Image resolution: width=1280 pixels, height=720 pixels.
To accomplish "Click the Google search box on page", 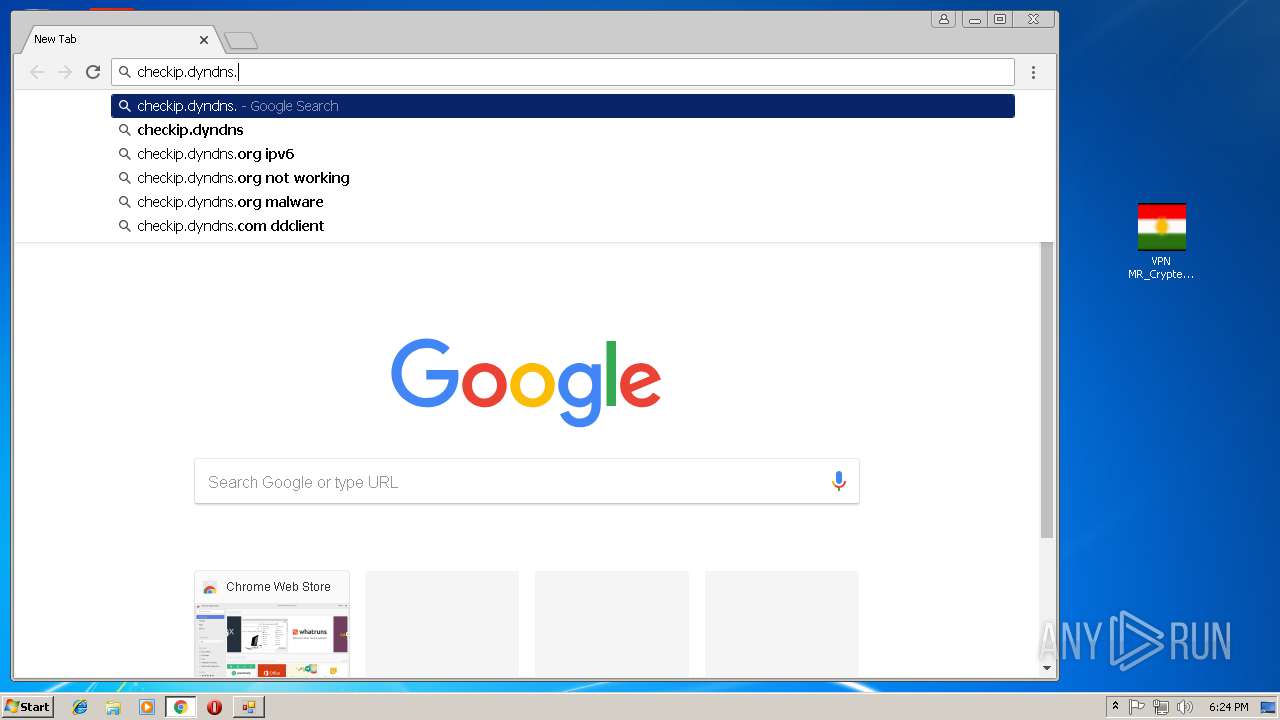I will tap(527, 482).
